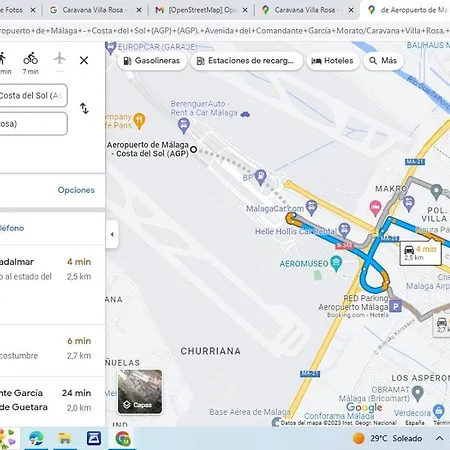Select the flight travel mode icon

point(60,58)
